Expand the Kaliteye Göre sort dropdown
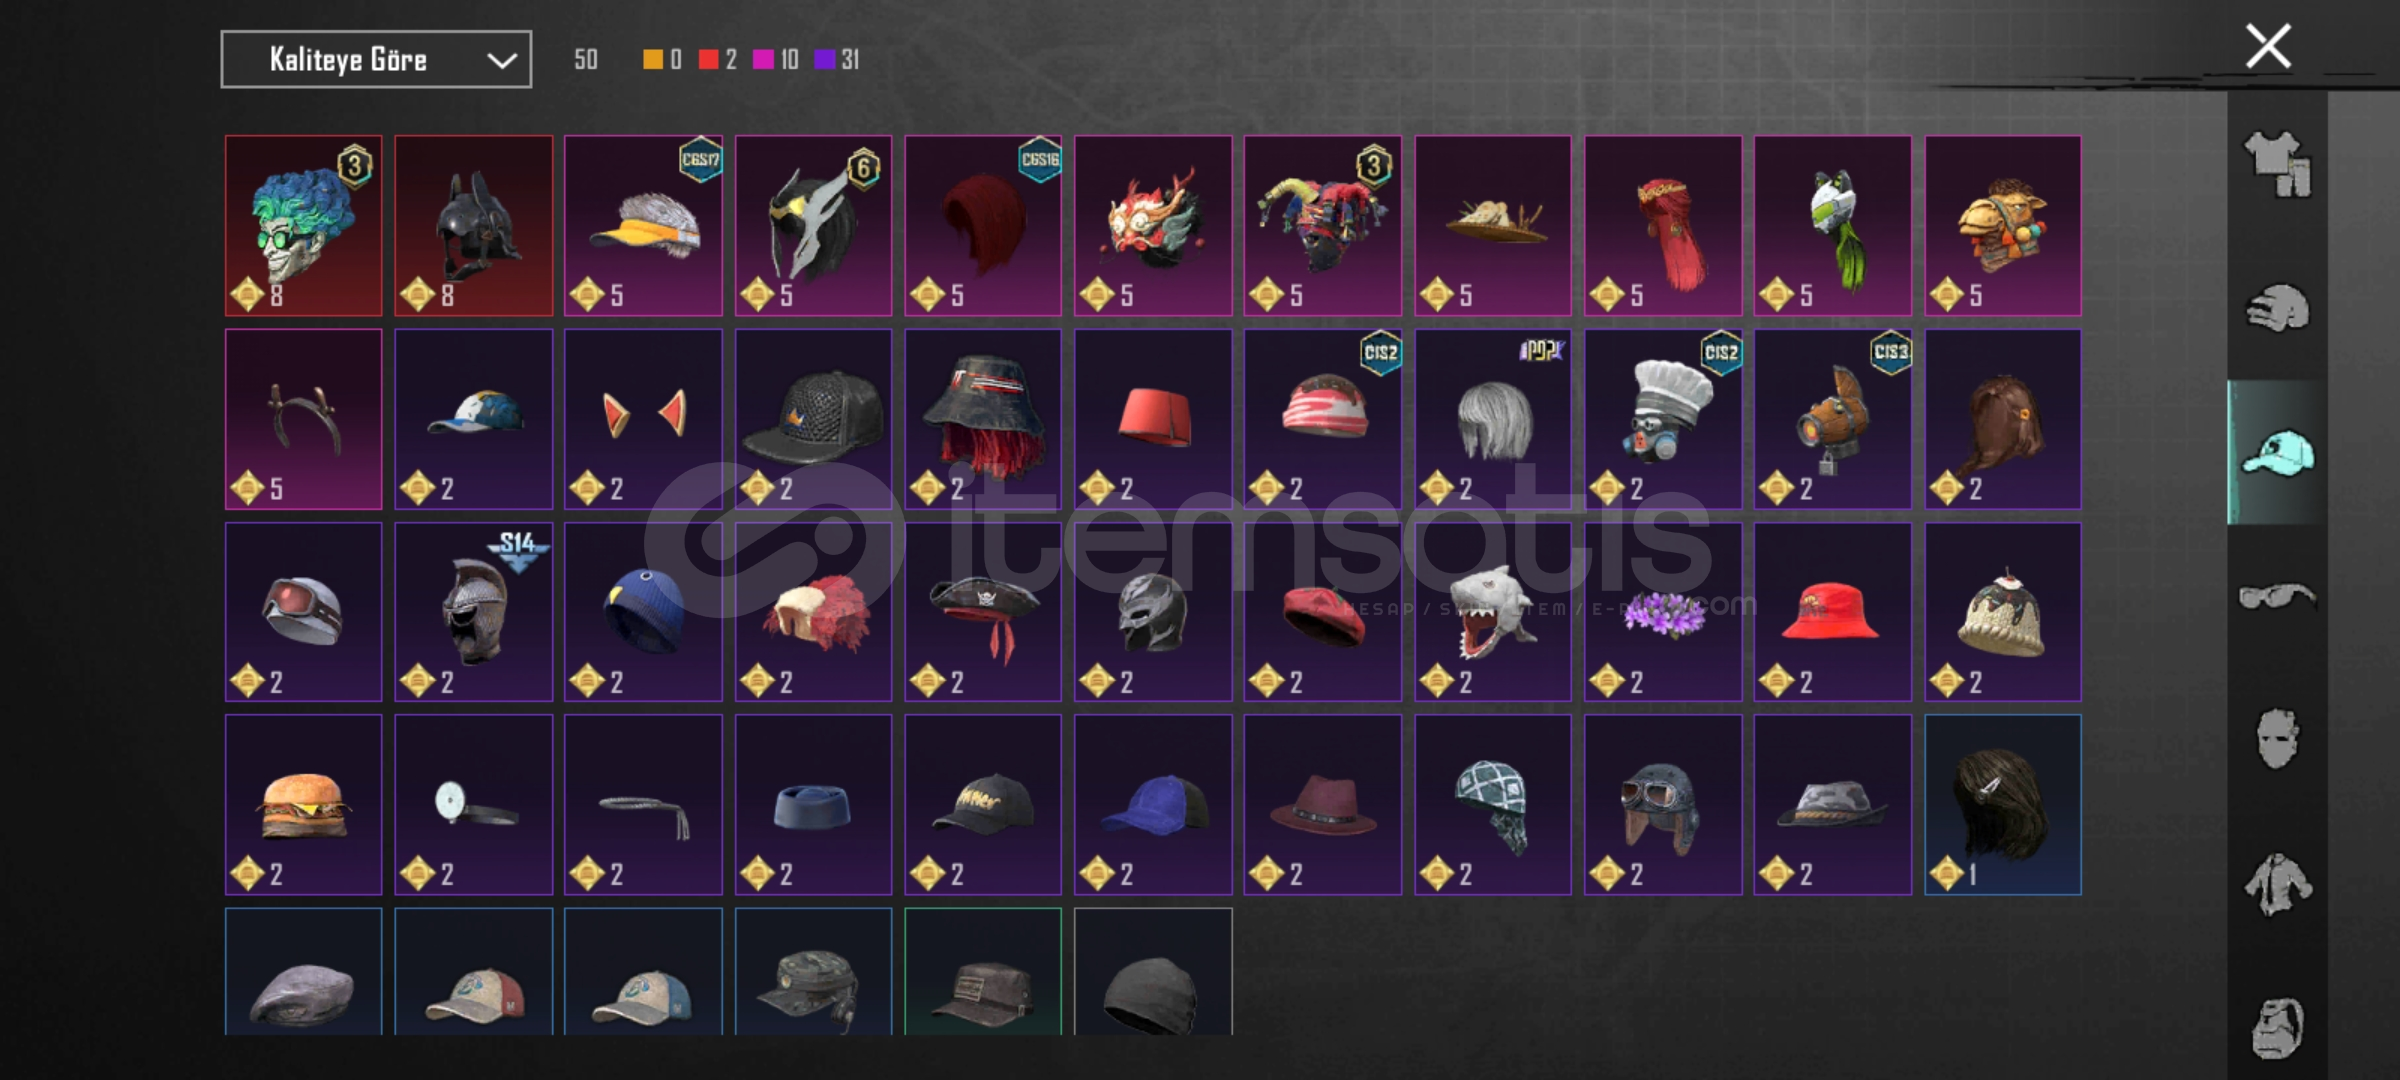This screenshot has width=2400, height=1080. [x=376, y=60]
